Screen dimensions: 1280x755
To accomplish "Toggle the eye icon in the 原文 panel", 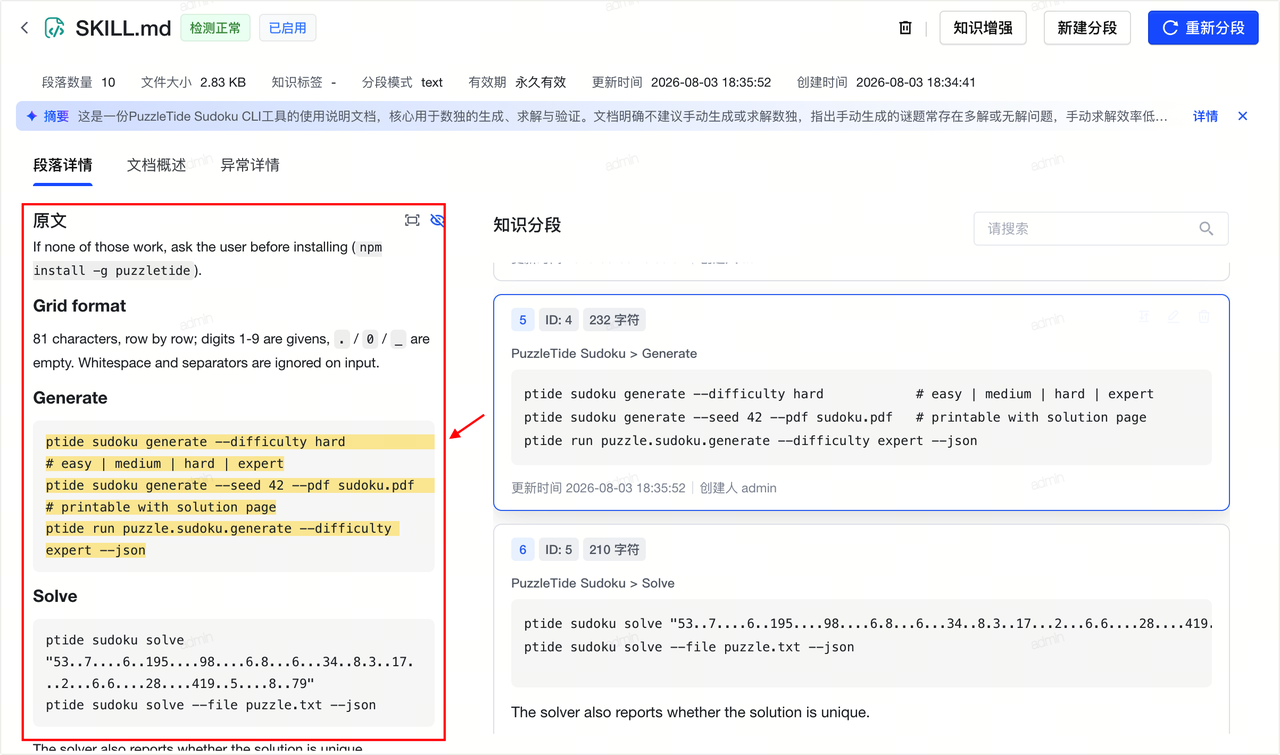I will [x=437, y=220].
